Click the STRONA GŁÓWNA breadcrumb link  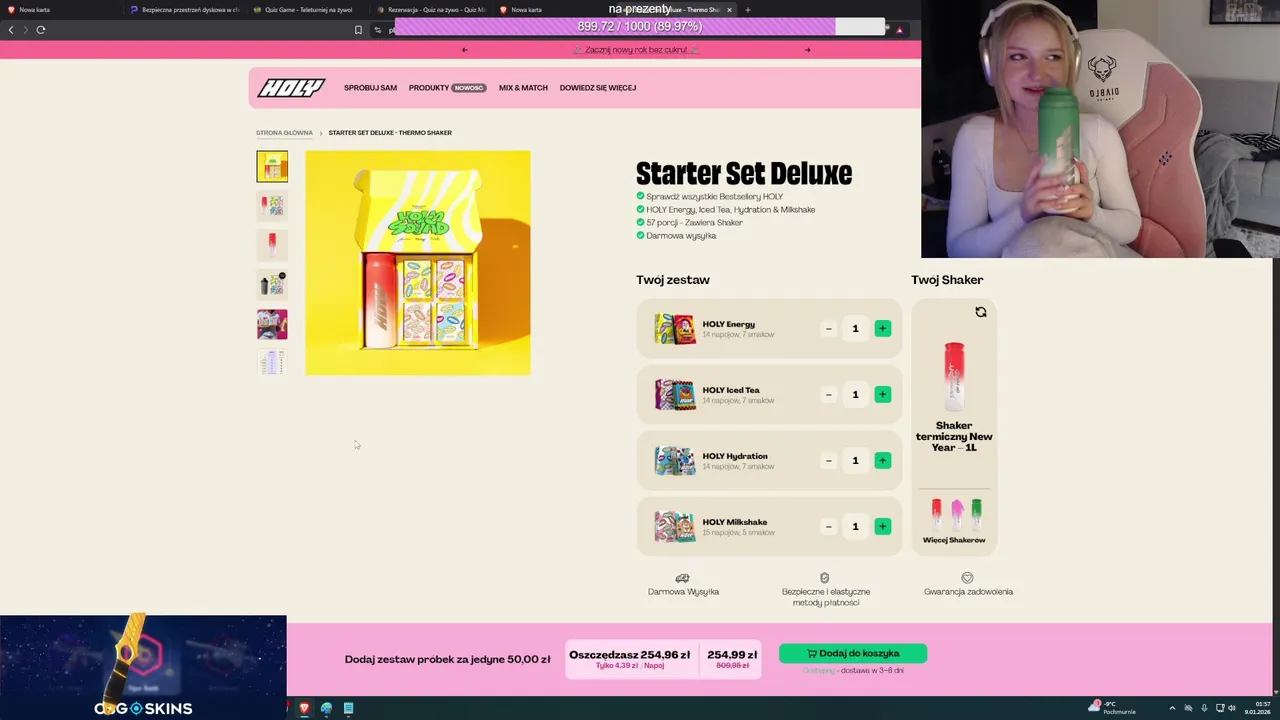[x=284, y=133]
